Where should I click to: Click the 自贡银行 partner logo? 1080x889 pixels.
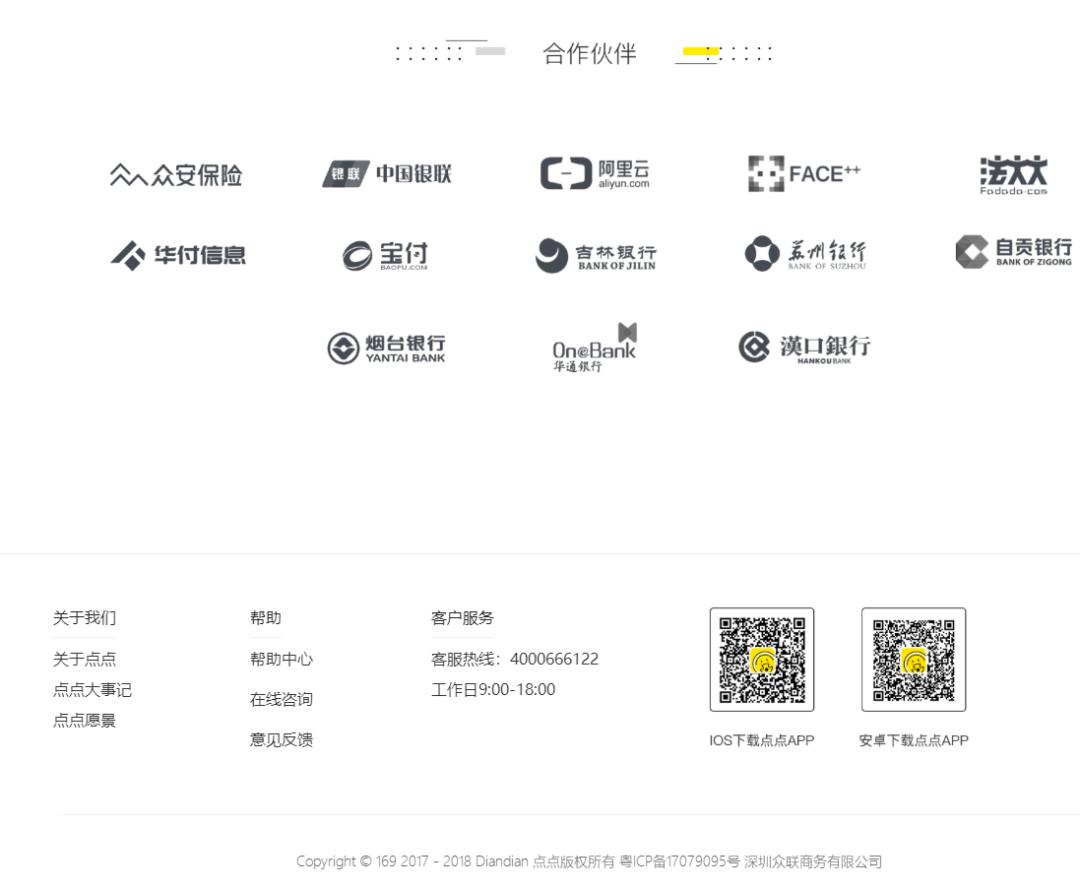(x=1013, y=253)
